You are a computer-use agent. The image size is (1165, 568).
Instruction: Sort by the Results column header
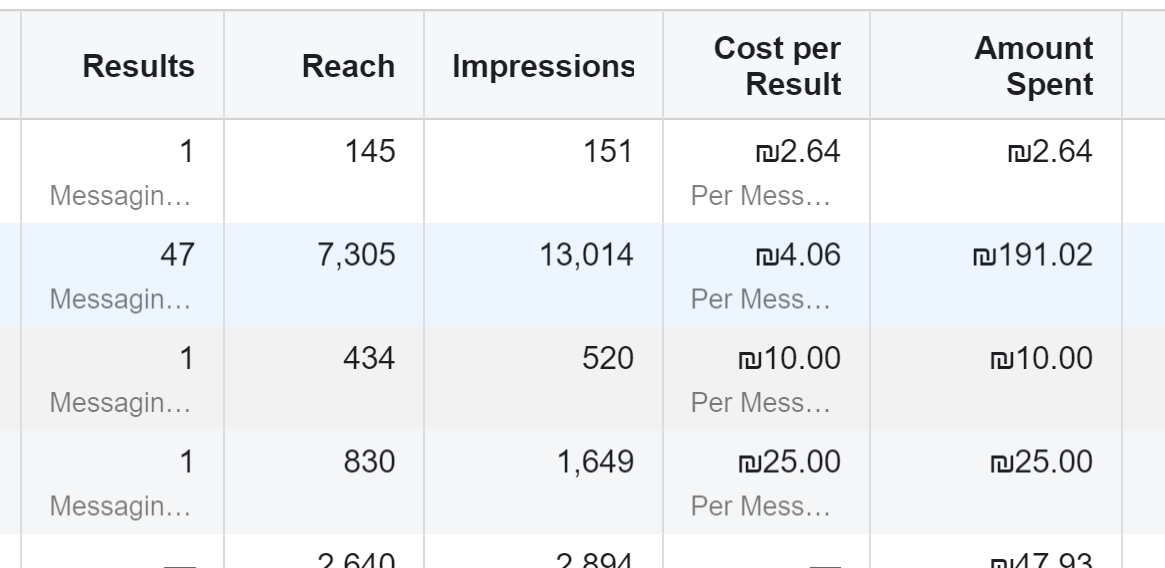(138, 66)
